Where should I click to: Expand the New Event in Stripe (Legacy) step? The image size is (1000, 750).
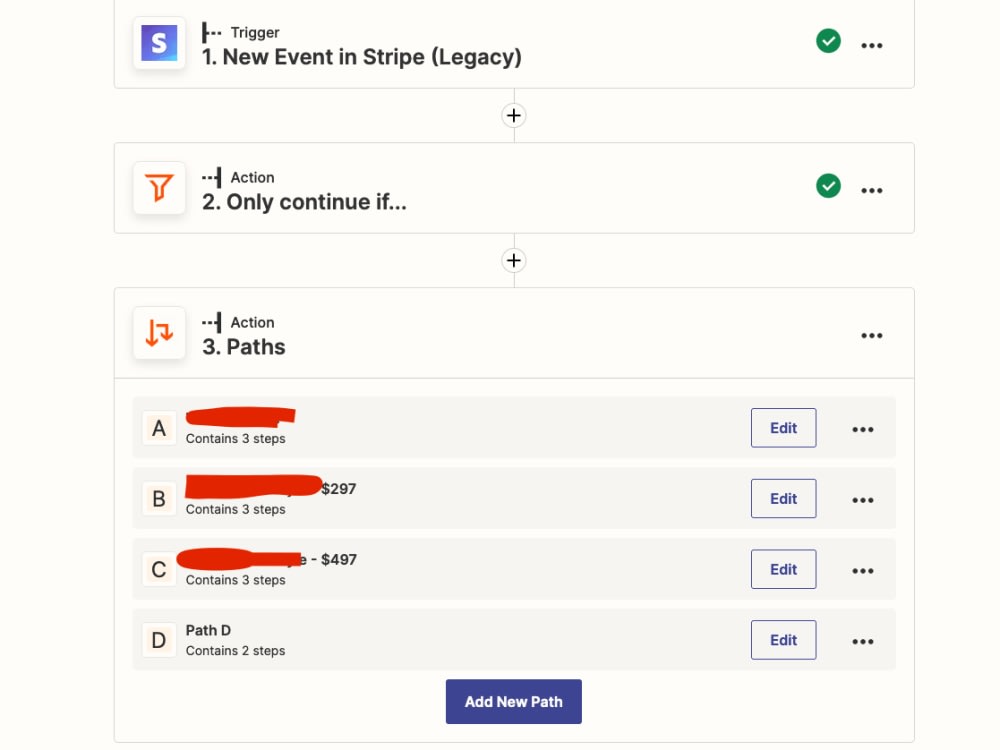tap(362, 57)
